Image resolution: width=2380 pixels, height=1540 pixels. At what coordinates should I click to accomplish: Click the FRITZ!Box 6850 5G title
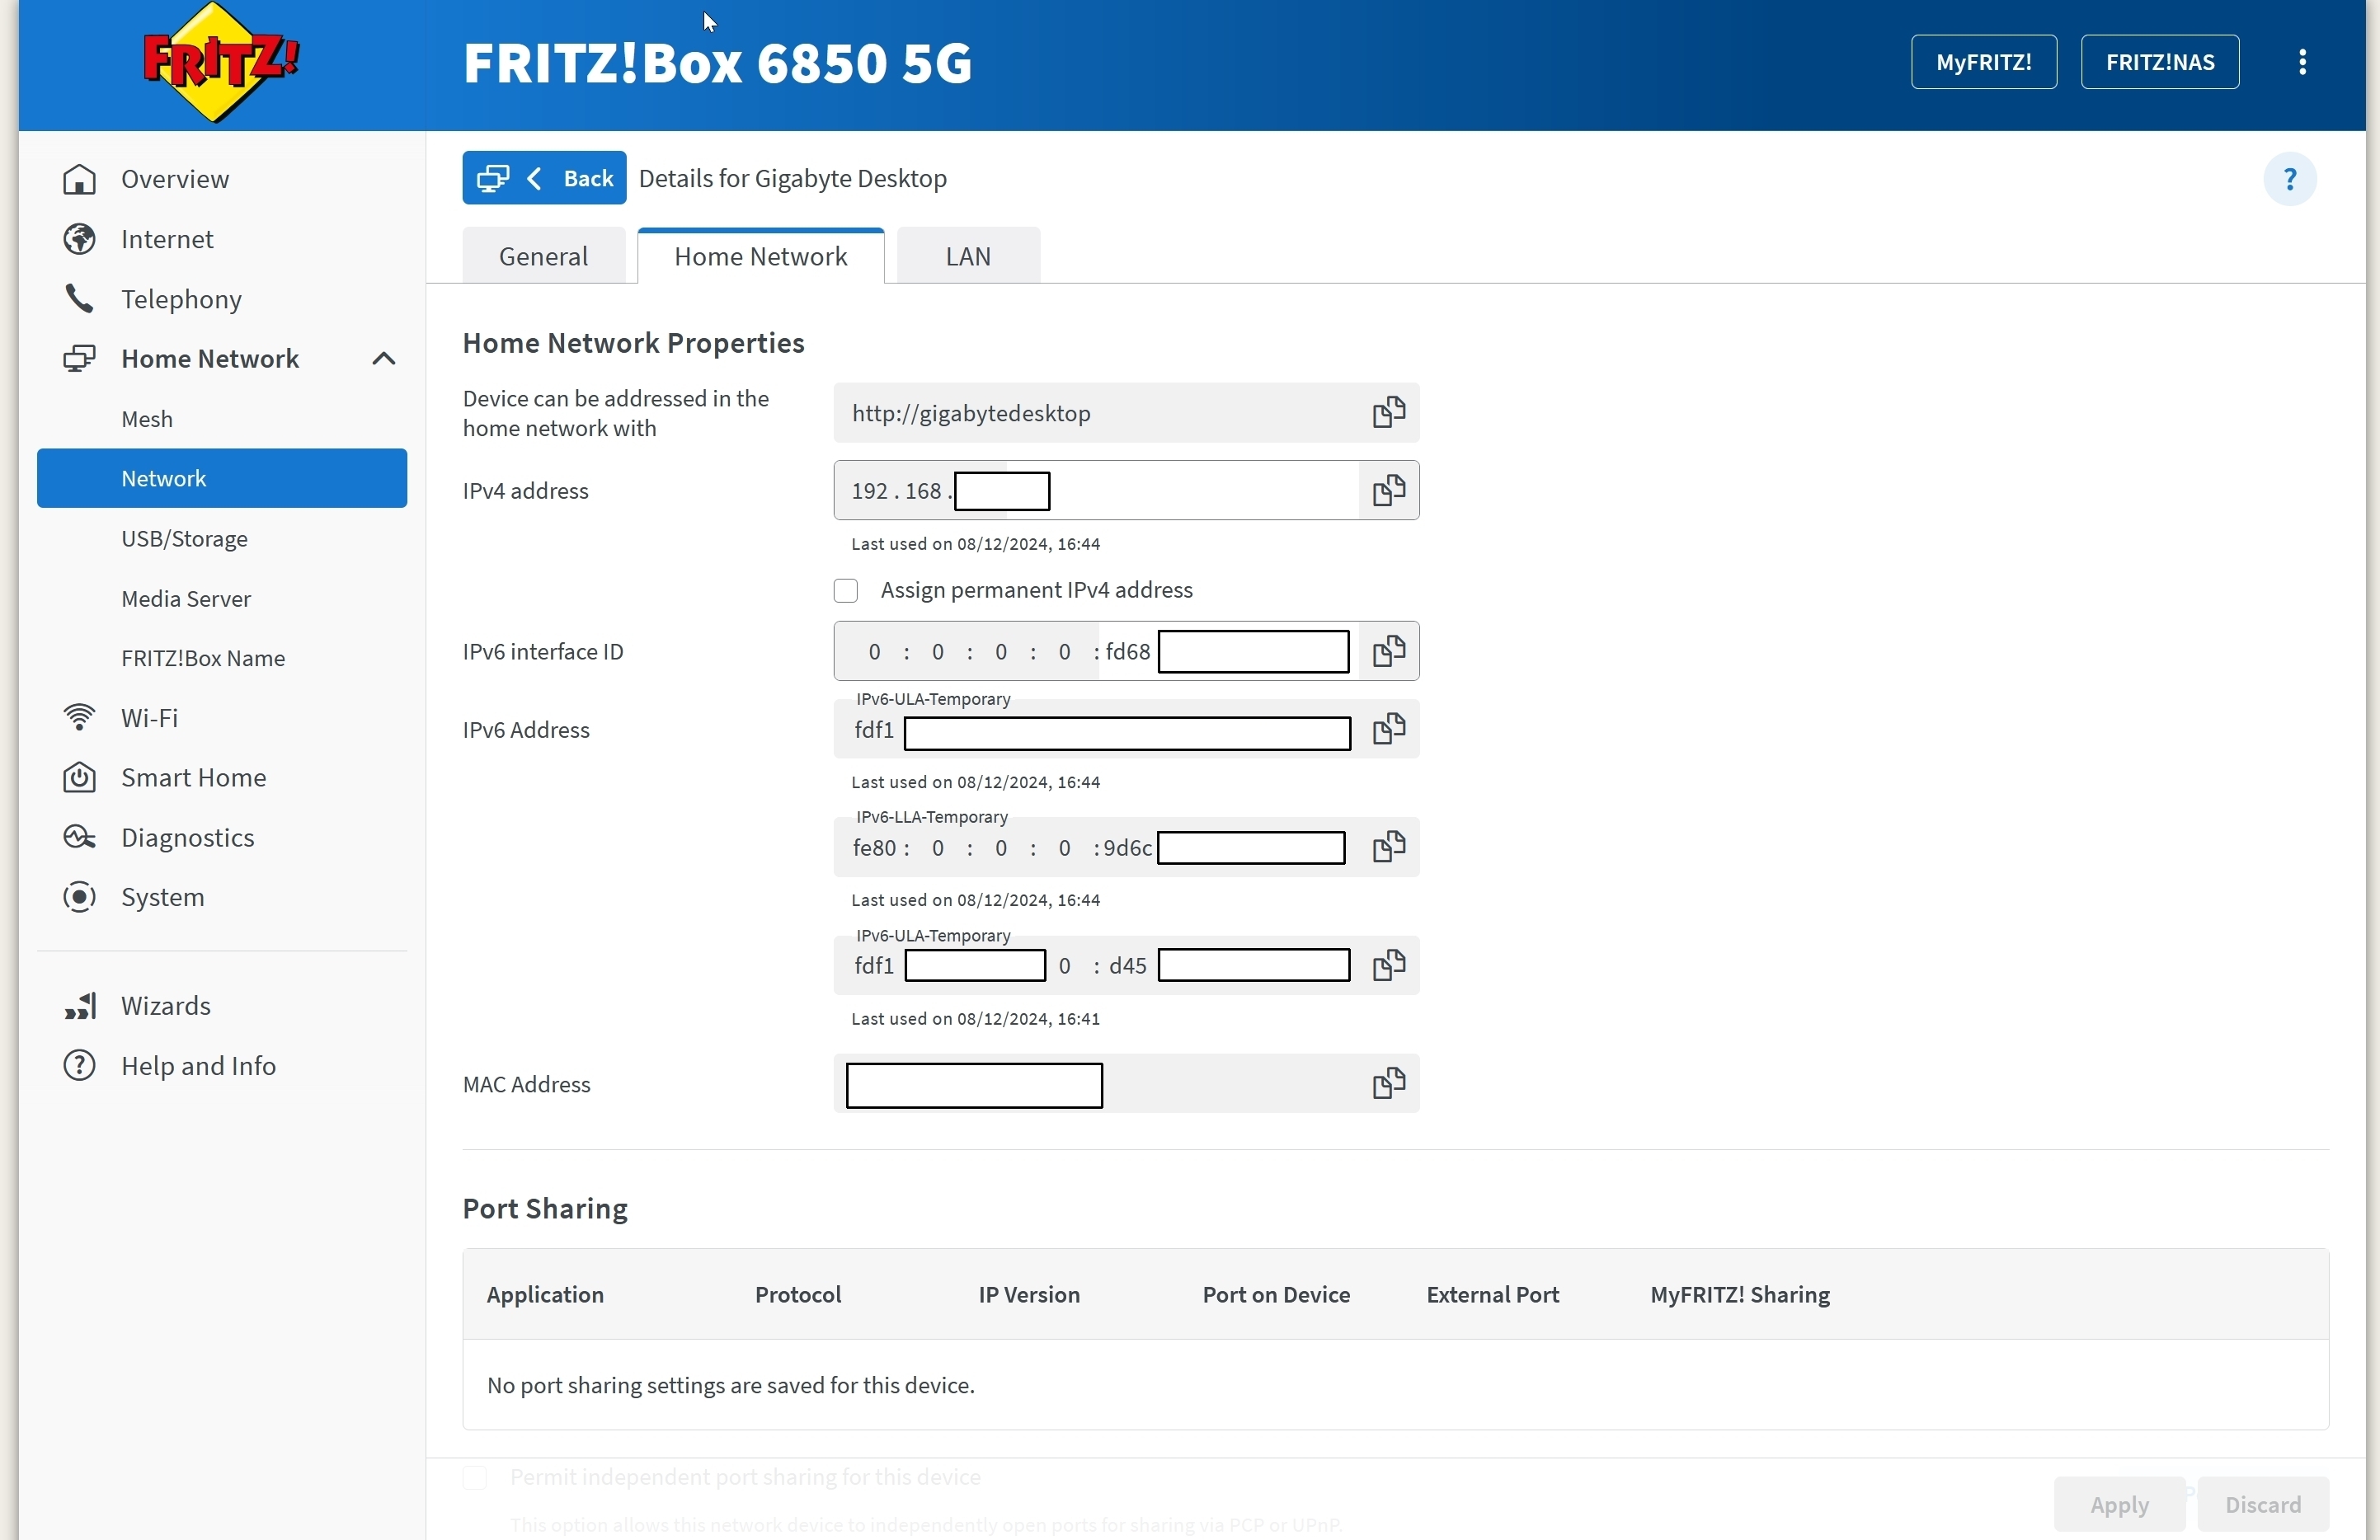pyautogui.click(x=717, y=63)
